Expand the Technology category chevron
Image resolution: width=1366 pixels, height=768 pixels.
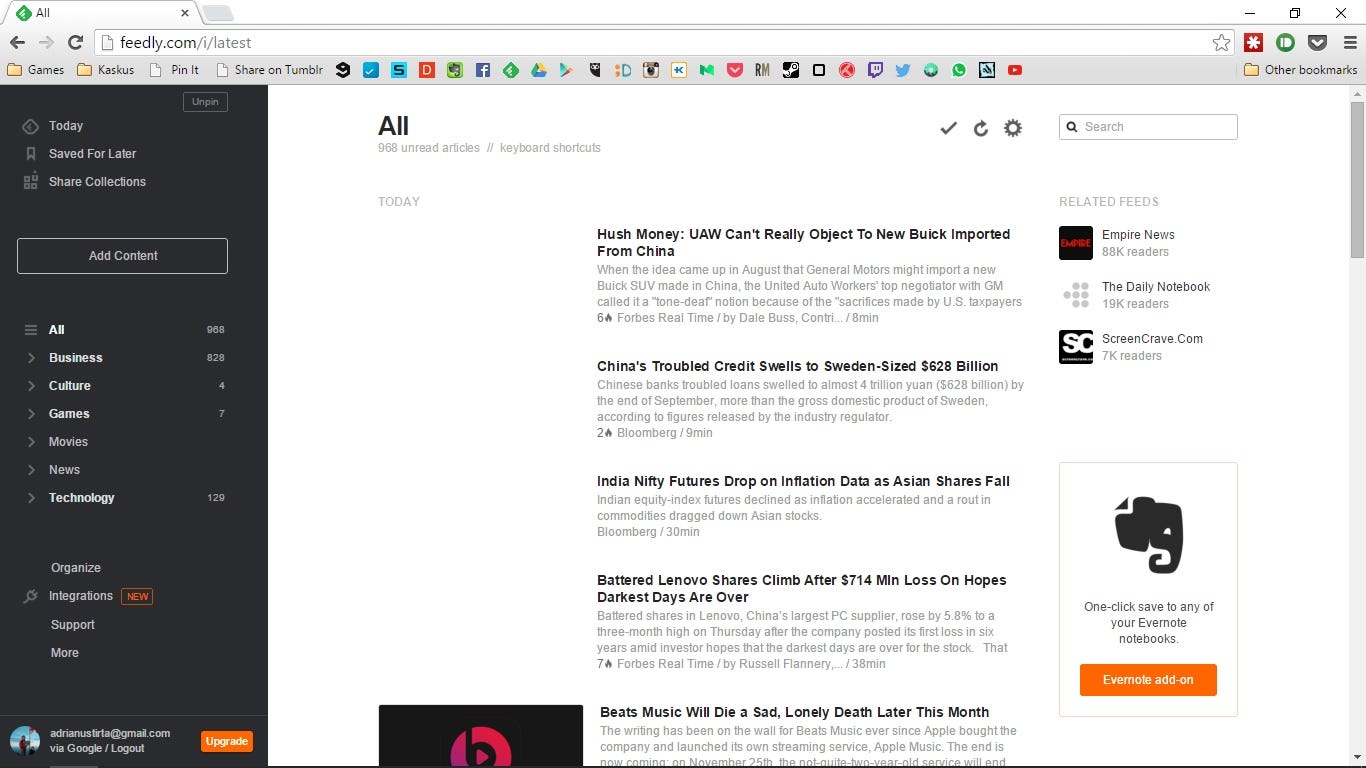point(31,498)
